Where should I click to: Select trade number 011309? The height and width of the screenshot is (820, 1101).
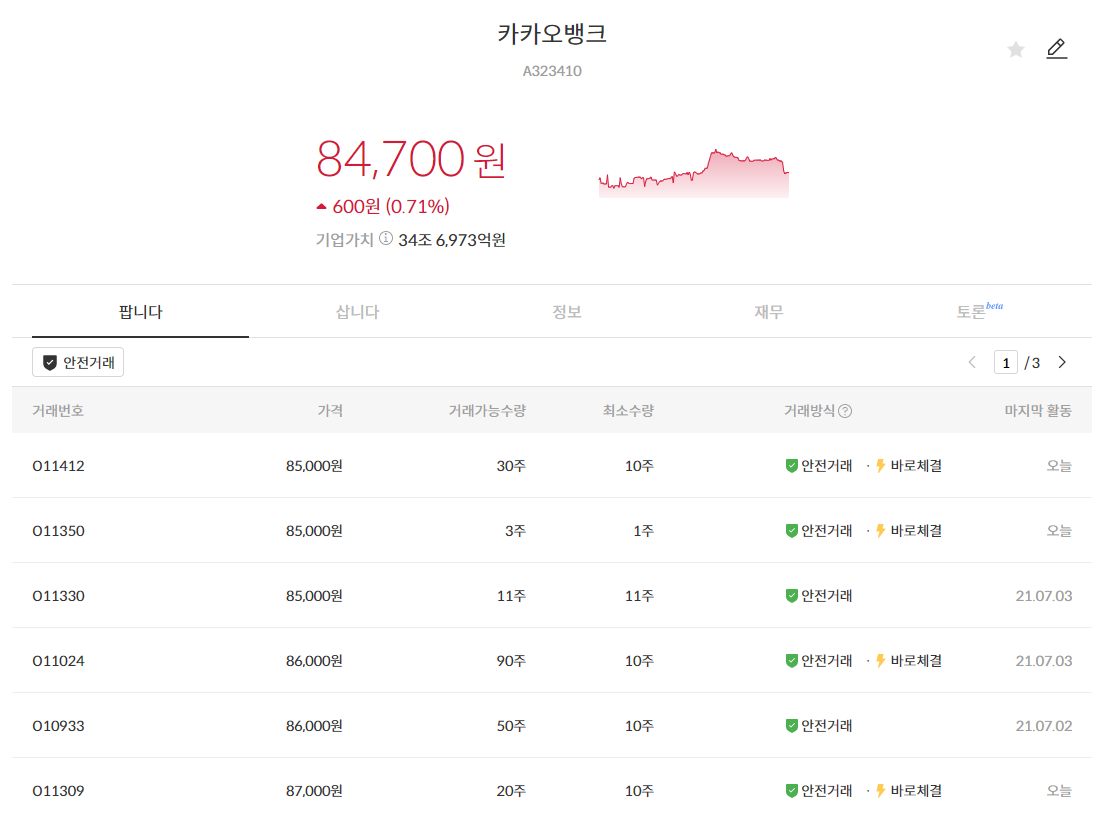[58, 791]
